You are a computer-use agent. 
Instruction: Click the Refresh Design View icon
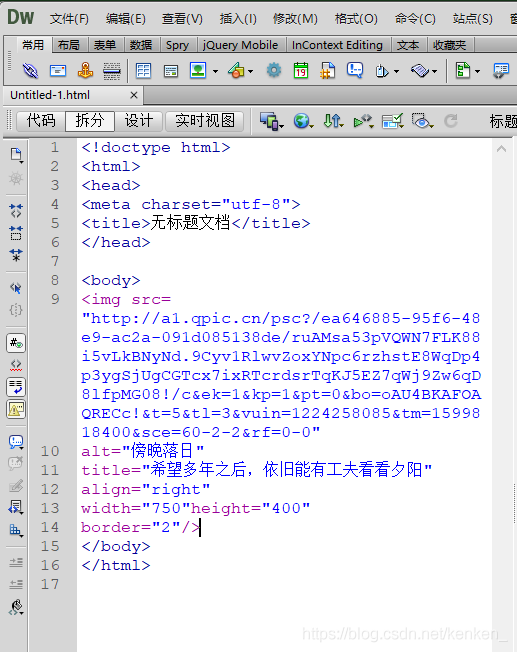[x=451, y=121]
